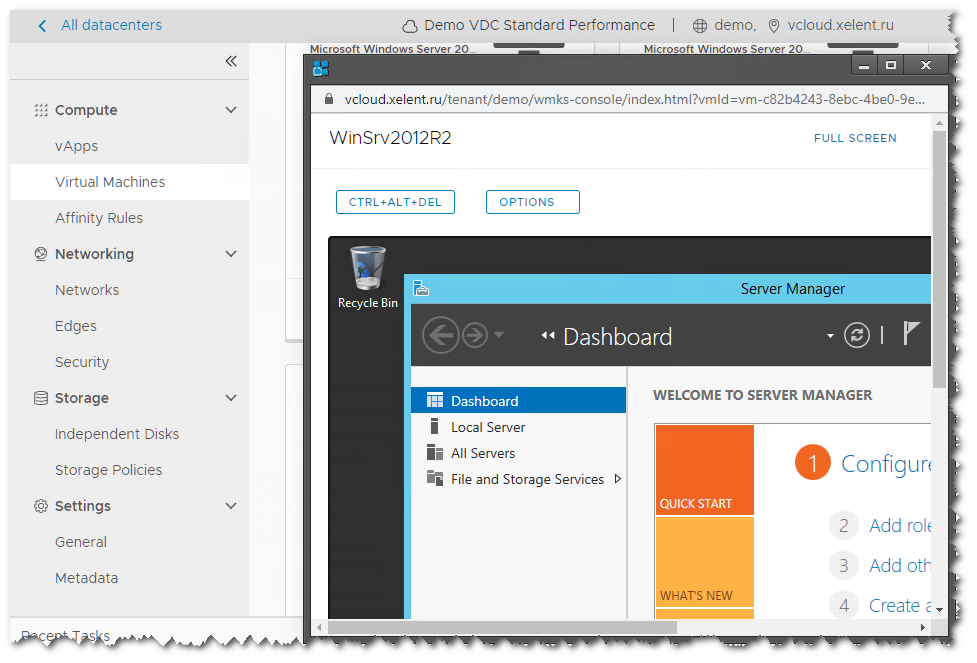Click the location pin beside vcloud.xelent.ru
This screenshot has width=977, height=663.
773,26
